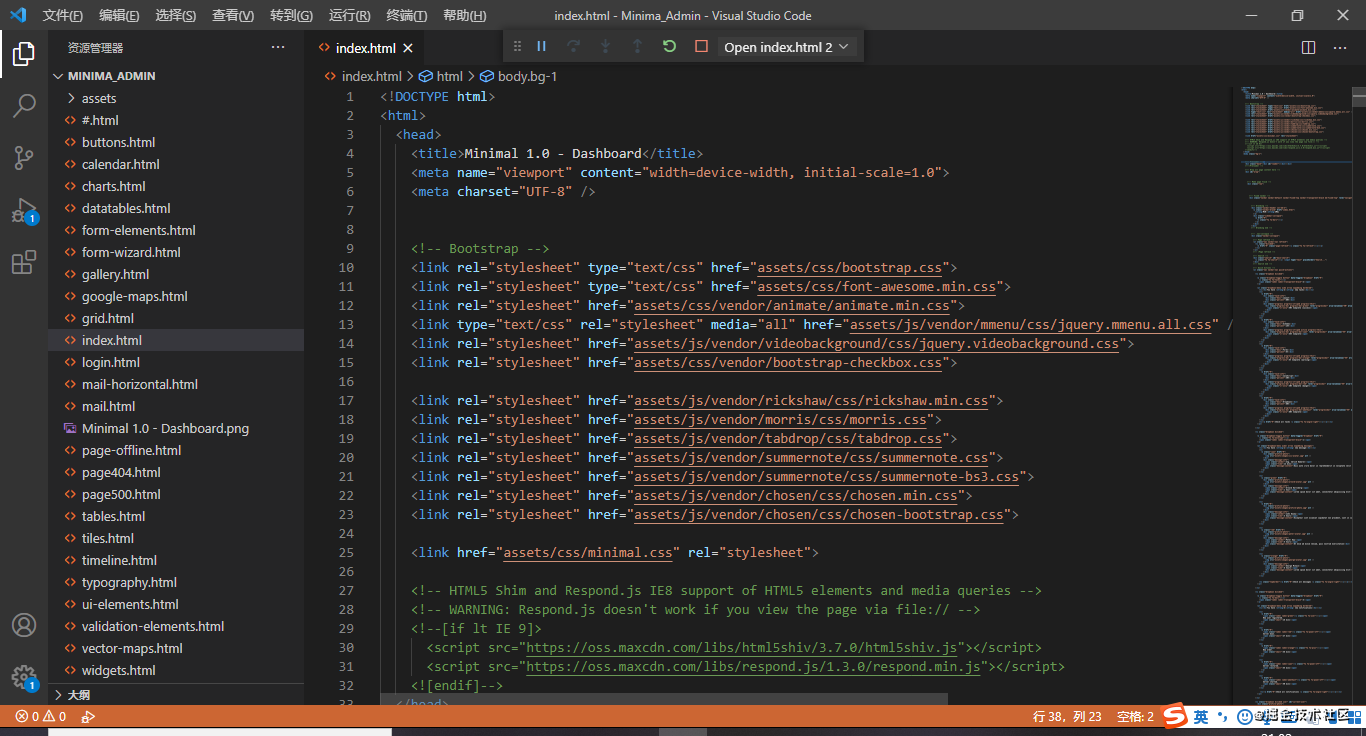
Task: Click the Sogou input method icon
Action: 1174,716
